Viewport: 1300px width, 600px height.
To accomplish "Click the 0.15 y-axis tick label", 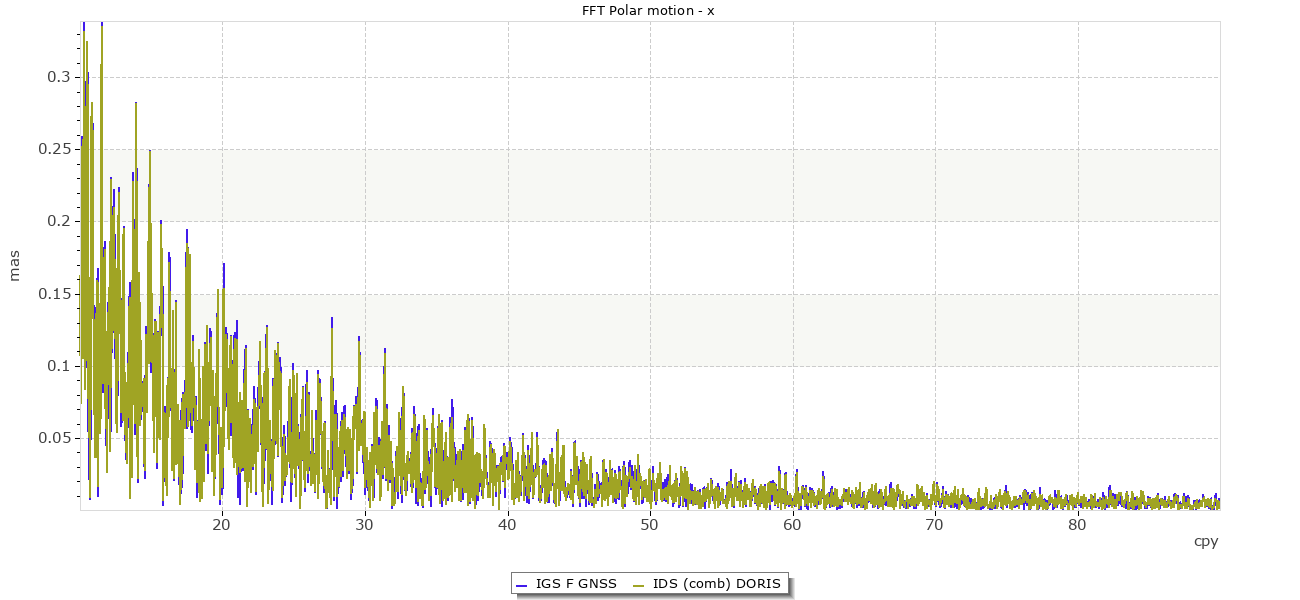I will pyautogui.click(x=54, y=294).
